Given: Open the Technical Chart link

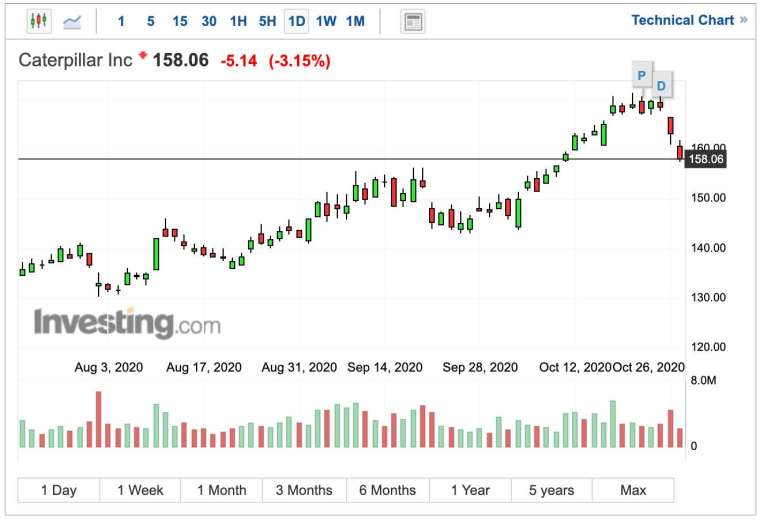Looking at the screenshot, I should 689,20.
